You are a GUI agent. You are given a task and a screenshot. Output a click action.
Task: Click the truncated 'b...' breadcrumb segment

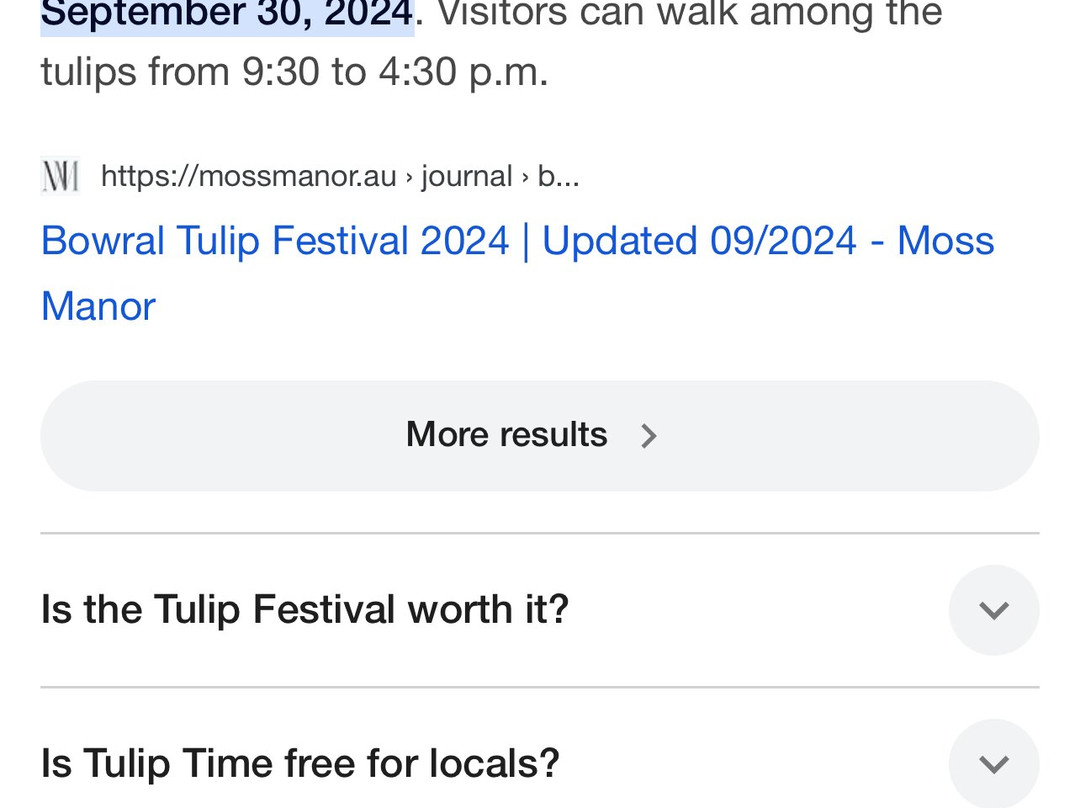point(558,176)
